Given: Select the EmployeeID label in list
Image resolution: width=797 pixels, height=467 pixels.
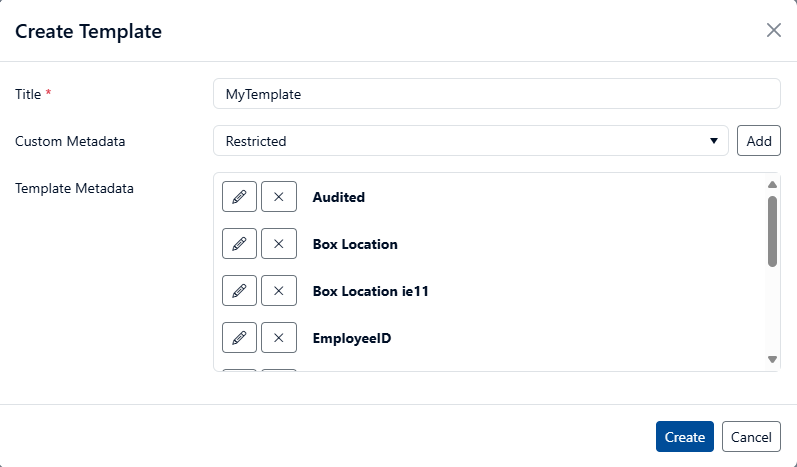Looking at the screenshot, I should 352,338.
